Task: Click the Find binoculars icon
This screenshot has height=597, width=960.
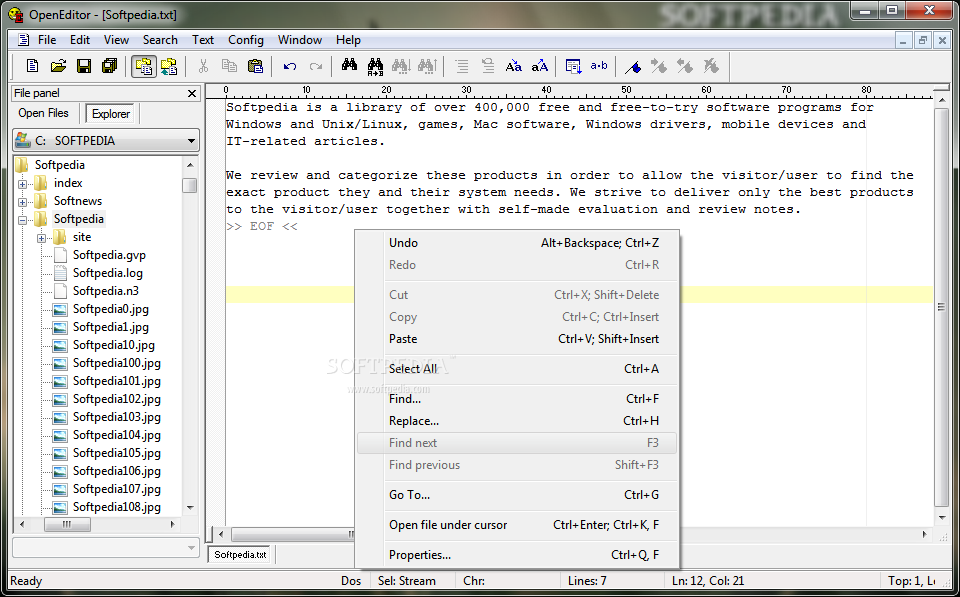Action: point(350,66)
